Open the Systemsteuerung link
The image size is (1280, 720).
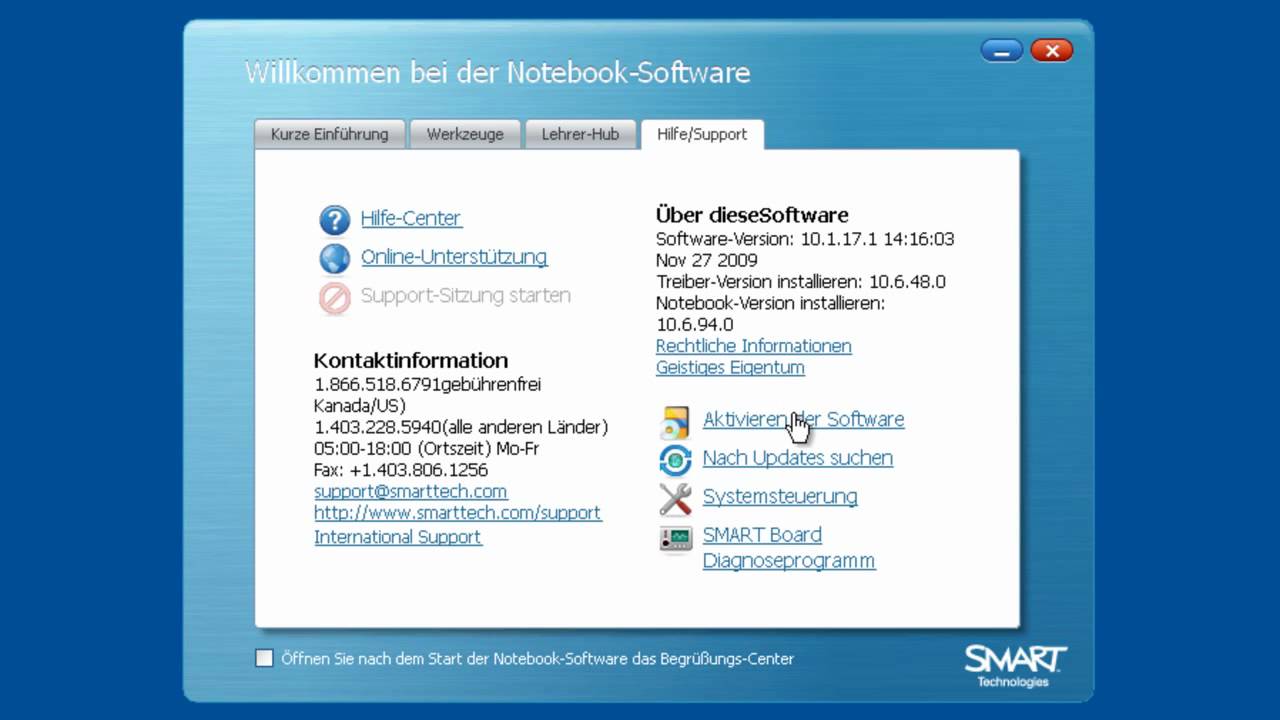coord(780,497)
